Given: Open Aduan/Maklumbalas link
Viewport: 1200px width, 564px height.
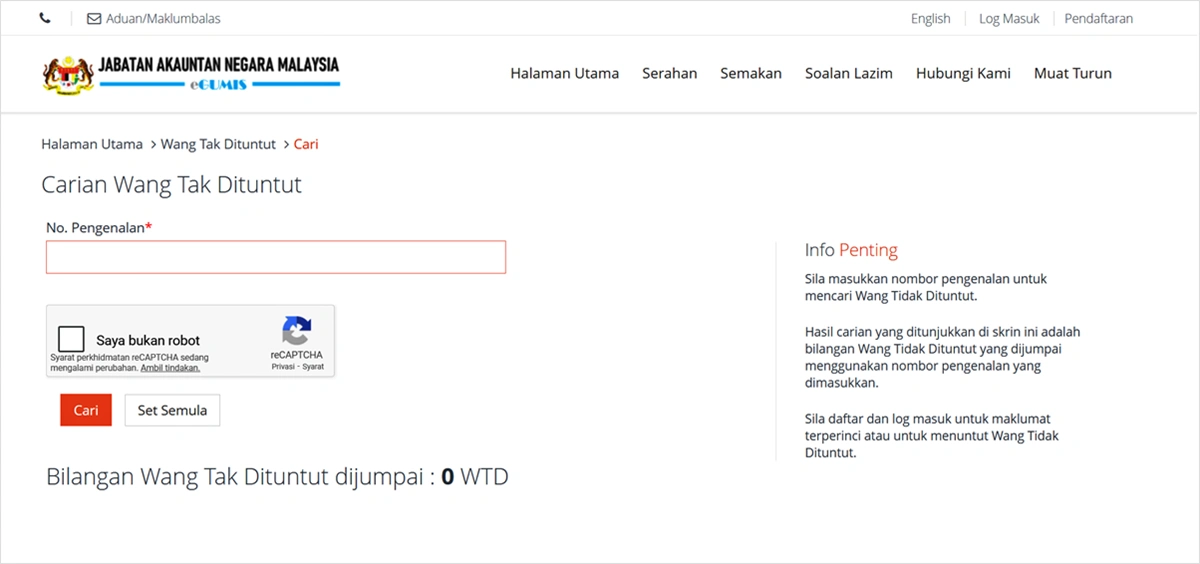Looking at the screenshot, I should pyautogui.click(x=163, y=18).
